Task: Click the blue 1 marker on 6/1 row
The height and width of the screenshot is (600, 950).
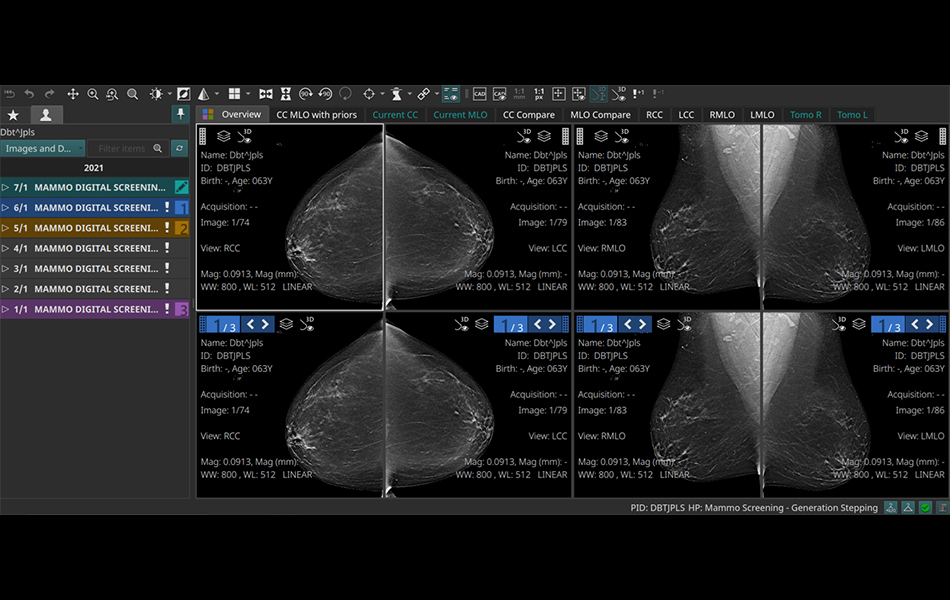Action: pyautogui.click(x=182, y=208)
